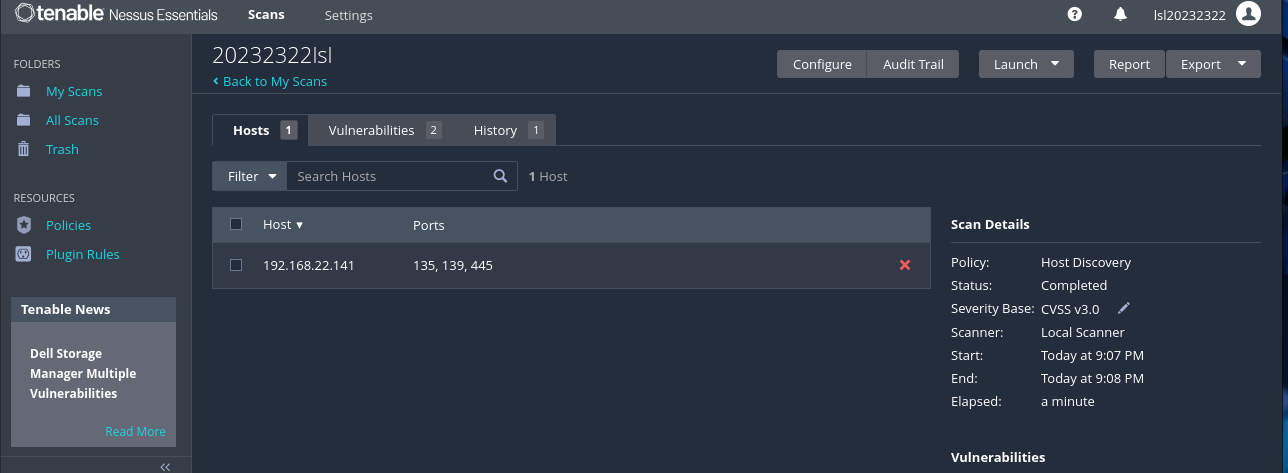Click the help question mark icon
Viewport: 1288px width, 473px height.
1075,14
